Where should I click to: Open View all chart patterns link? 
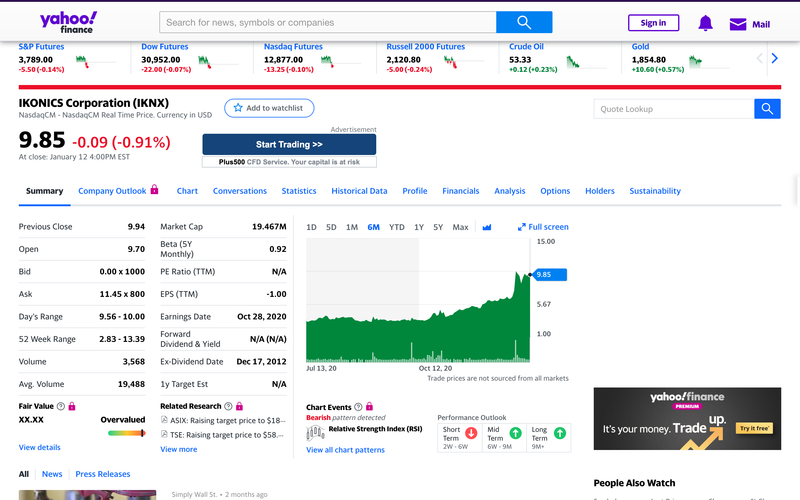click(345, 449)
